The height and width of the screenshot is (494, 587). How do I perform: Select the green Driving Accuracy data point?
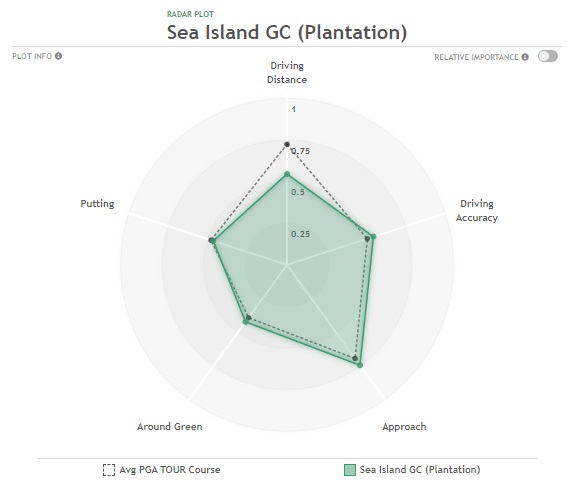click(373, 237)
